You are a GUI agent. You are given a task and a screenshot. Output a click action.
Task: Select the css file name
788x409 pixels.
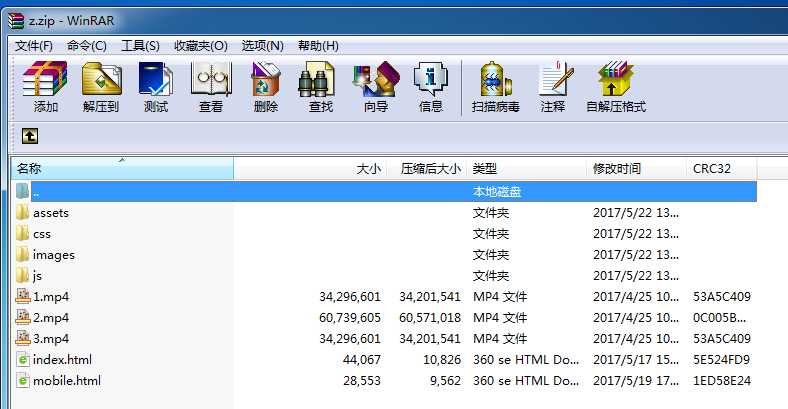click(42, 234)
